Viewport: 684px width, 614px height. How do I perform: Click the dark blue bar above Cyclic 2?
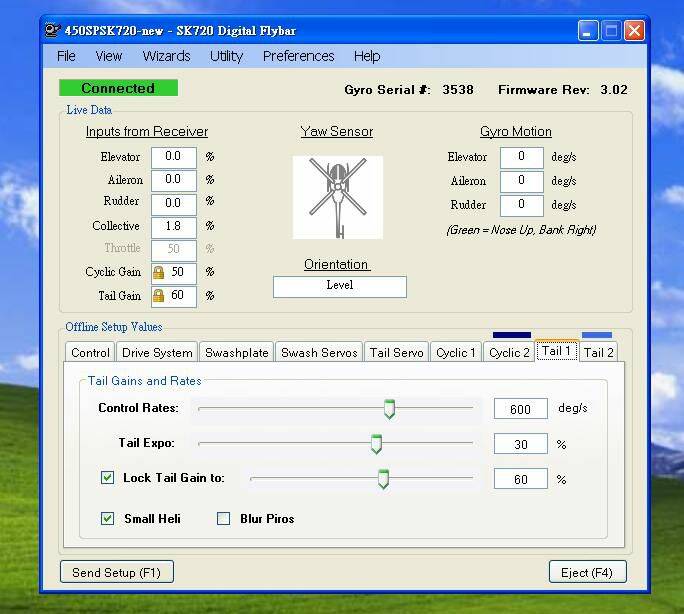click(x=512, y=335)
